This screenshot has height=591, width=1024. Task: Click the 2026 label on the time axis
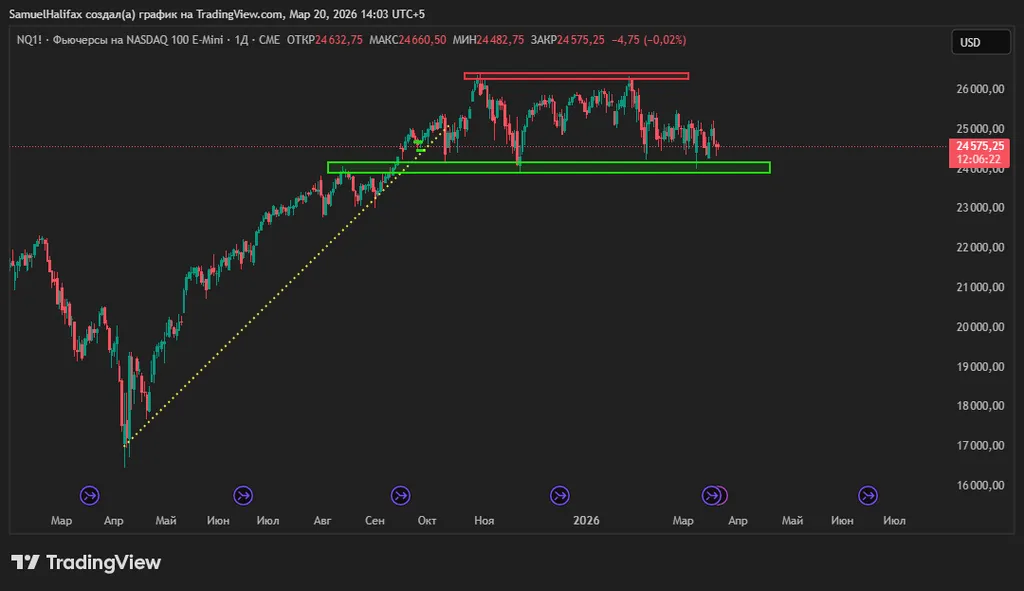586,521
